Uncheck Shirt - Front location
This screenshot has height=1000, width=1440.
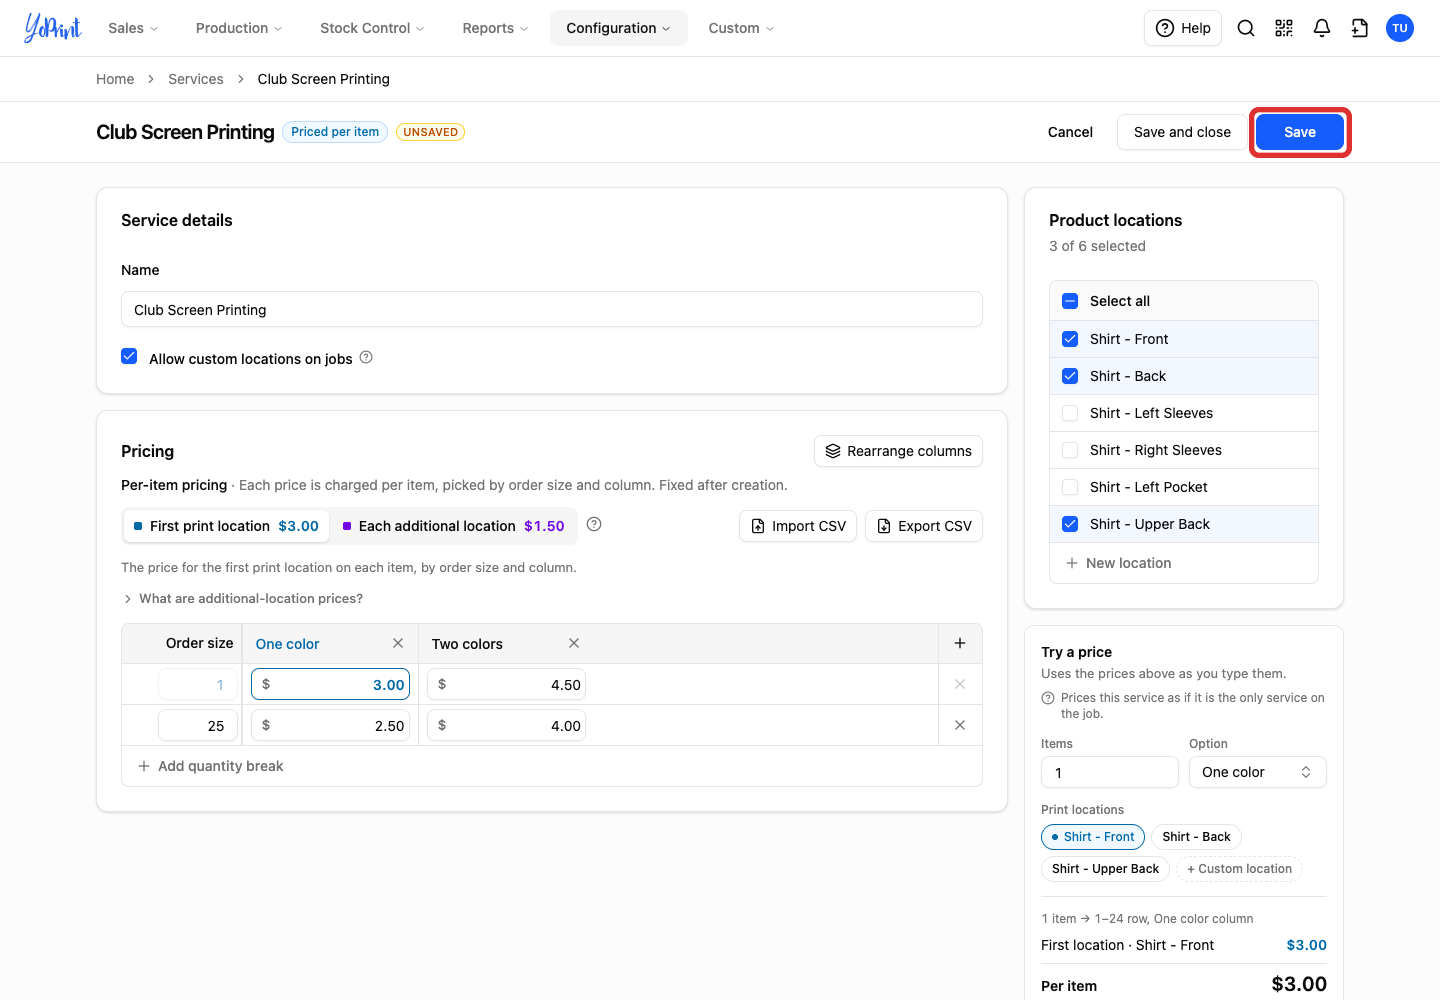(1070, 339)
